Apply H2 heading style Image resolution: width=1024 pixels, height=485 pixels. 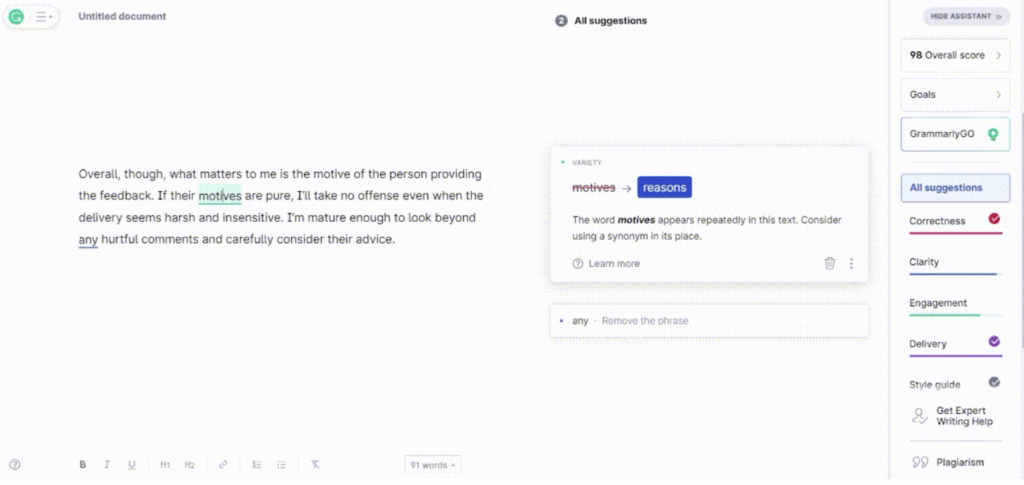click(x=189, y=465)
